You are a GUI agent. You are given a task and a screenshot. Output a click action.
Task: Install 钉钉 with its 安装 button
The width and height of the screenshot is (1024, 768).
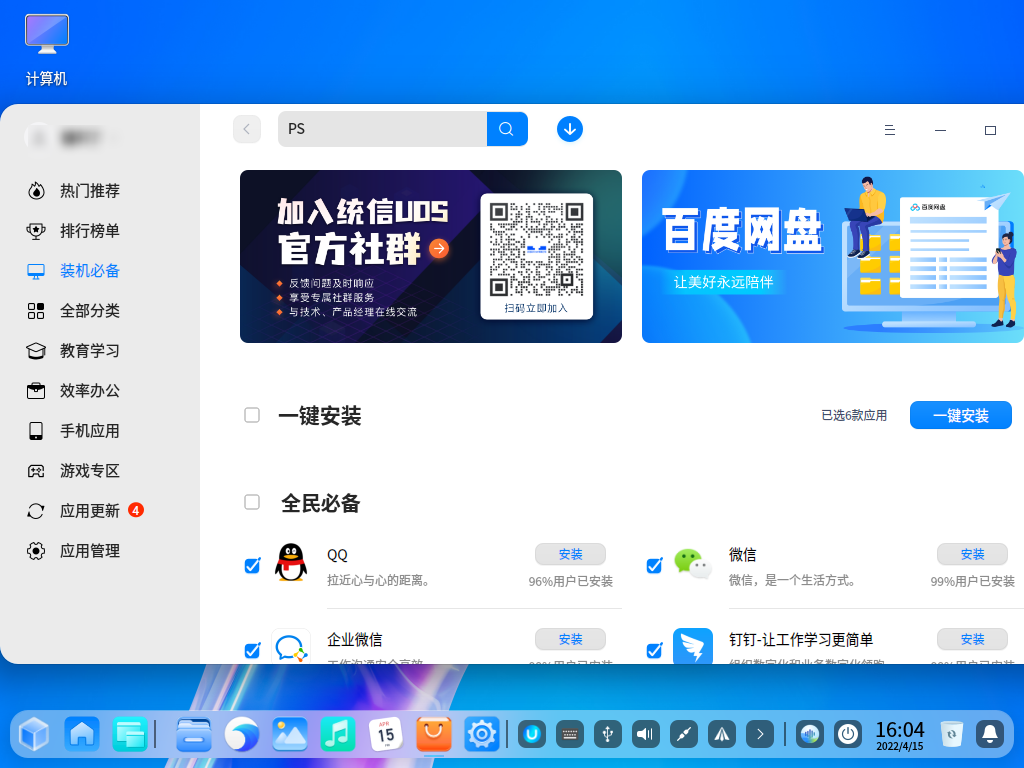pyautogui.click(x=972, y=639)
